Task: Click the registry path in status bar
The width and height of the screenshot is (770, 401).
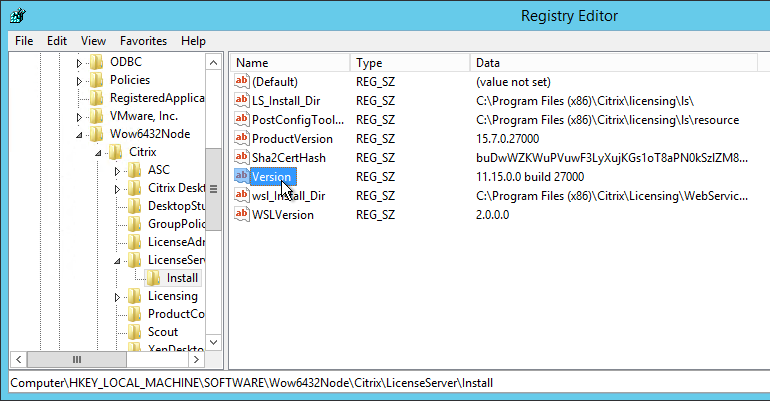Action: pyautogui.click(x=251, y=383)
